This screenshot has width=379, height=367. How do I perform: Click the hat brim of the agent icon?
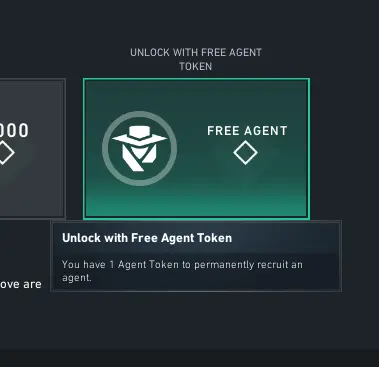tap(139, 139)
